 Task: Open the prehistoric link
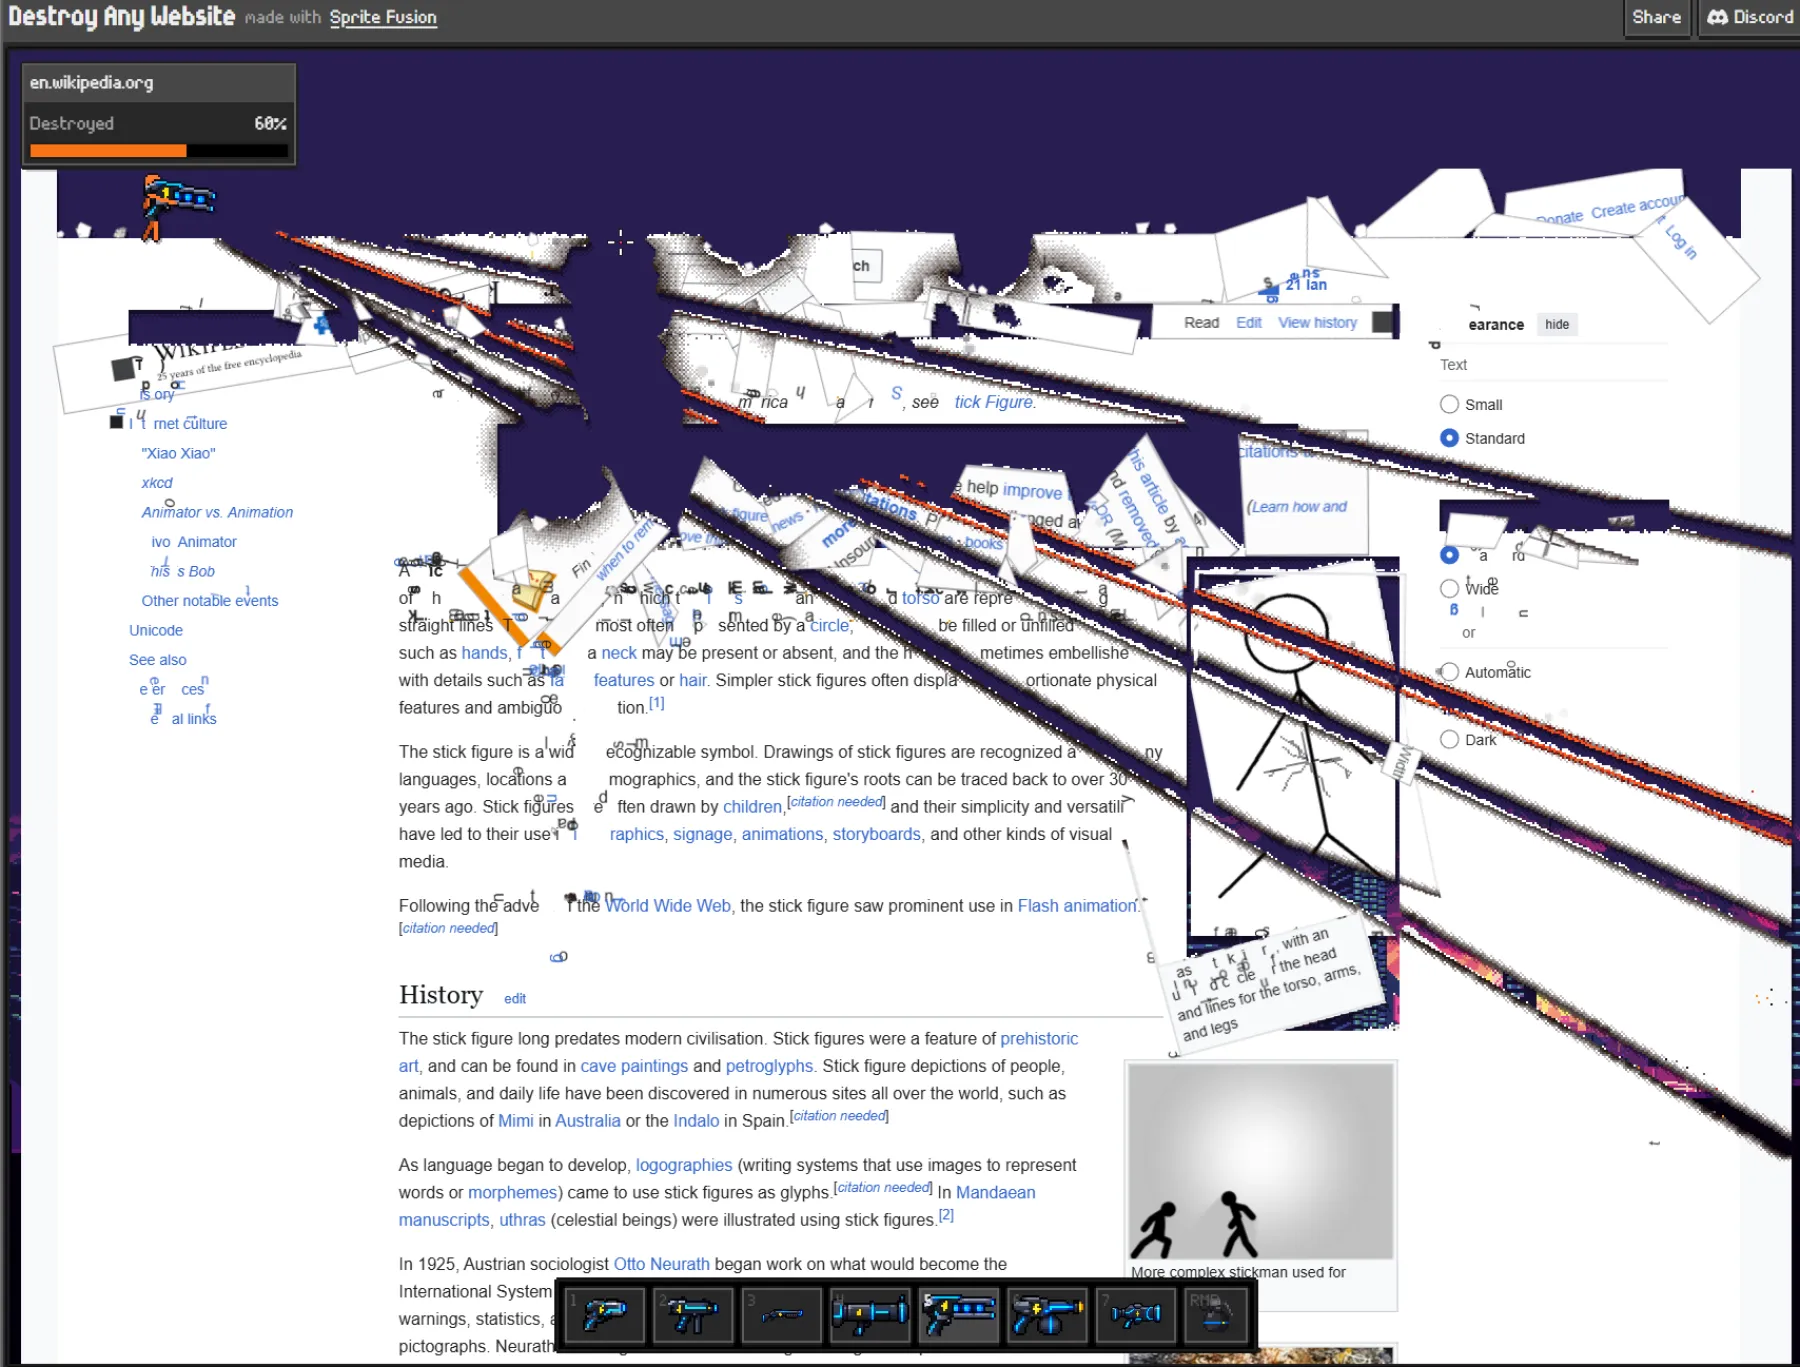pos(1039,1038)
